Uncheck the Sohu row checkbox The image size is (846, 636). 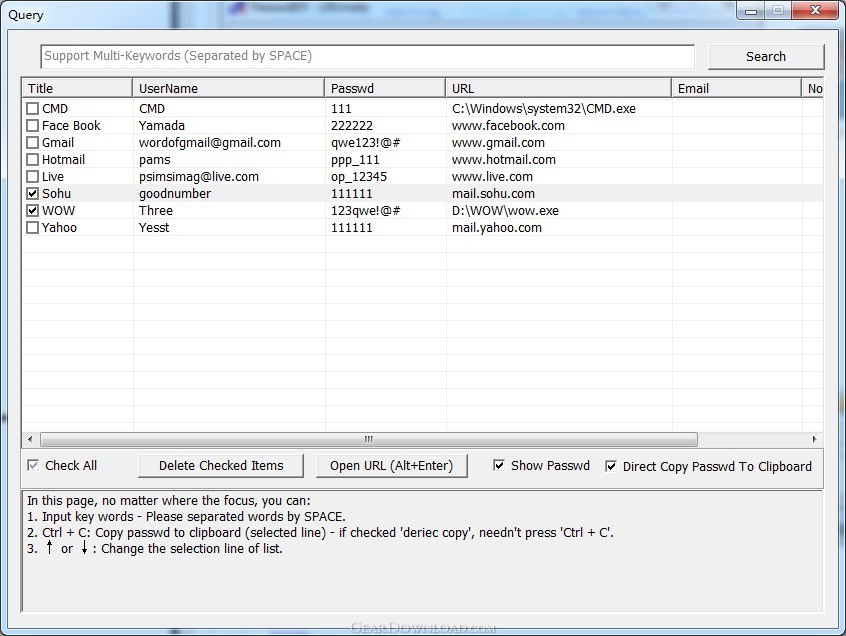pyautogui.click(x=32, y=194)
